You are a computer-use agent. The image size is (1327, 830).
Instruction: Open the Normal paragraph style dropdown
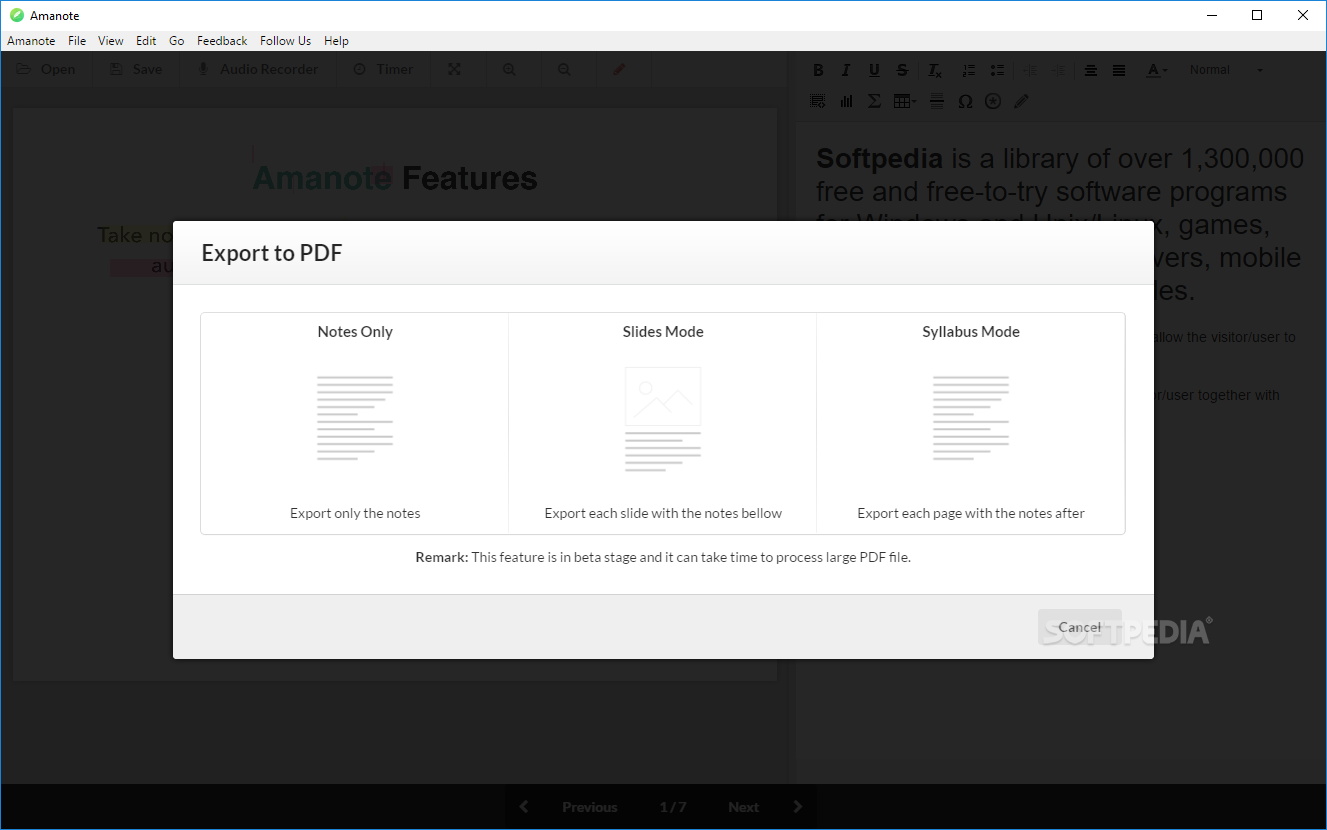[x=1226, y=70]
